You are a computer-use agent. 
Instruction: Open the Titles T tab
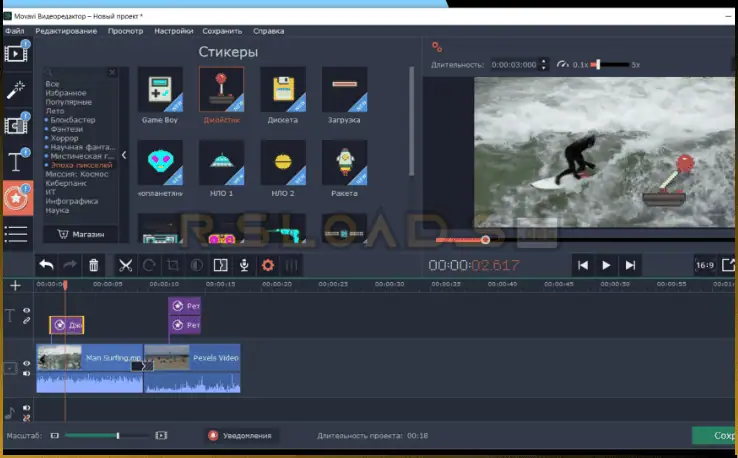16,161
